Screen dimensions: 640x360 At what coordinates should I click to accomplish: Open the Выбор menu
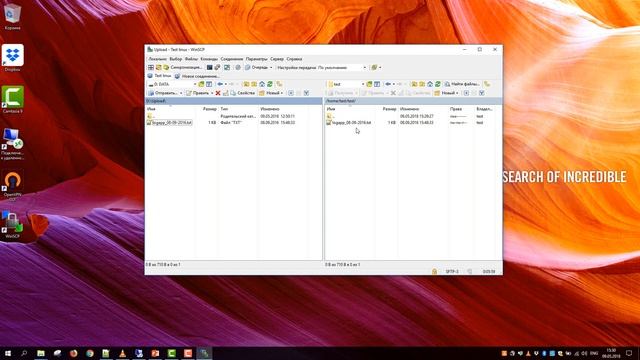click(176, 59)
